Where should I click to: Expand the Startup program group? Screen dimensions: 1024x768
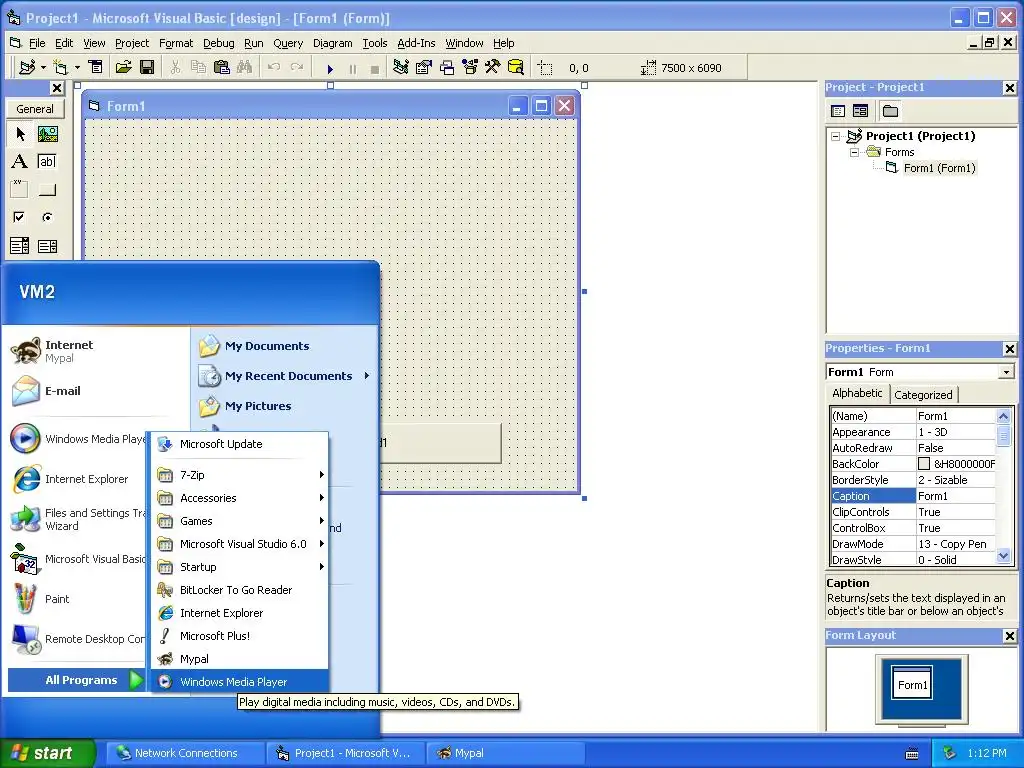pyautogui.click(x=242, y=567)
